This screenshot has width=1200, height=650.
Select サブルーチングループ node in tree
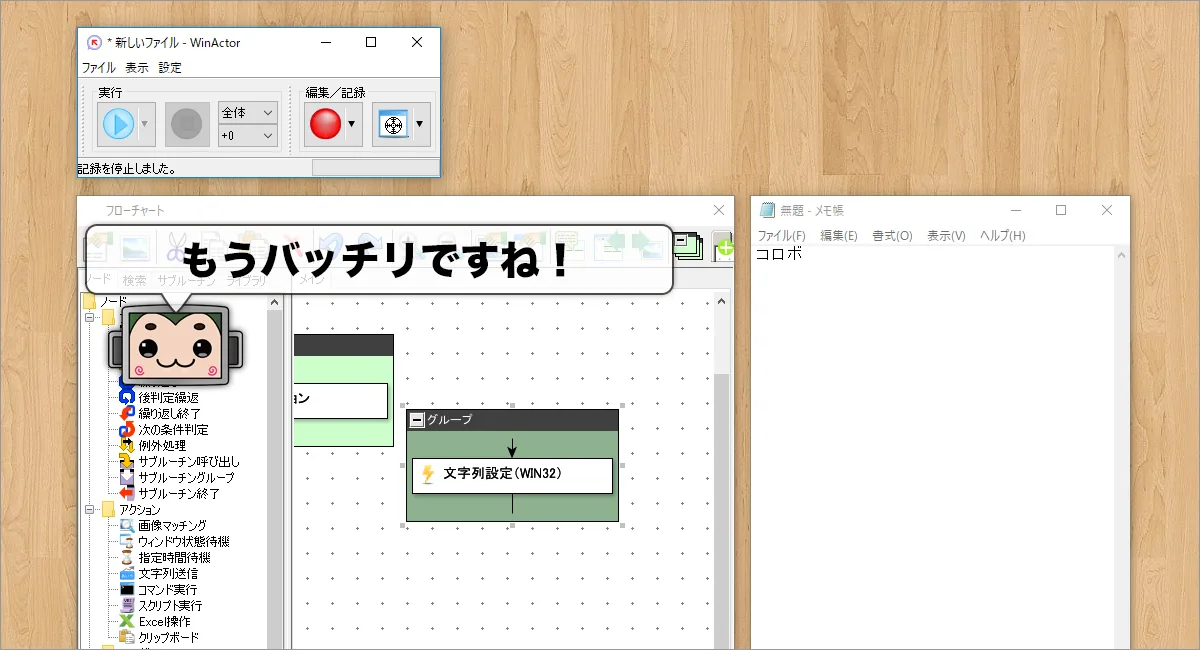179,477
